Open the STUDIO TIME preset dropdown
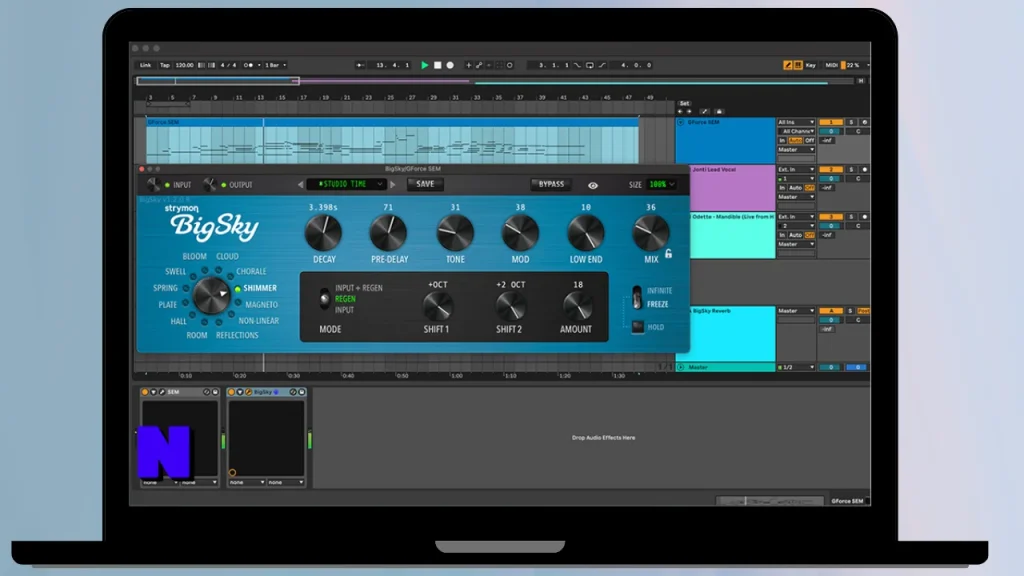This screenshot has height=576, width=1024. tap(346, 184)
